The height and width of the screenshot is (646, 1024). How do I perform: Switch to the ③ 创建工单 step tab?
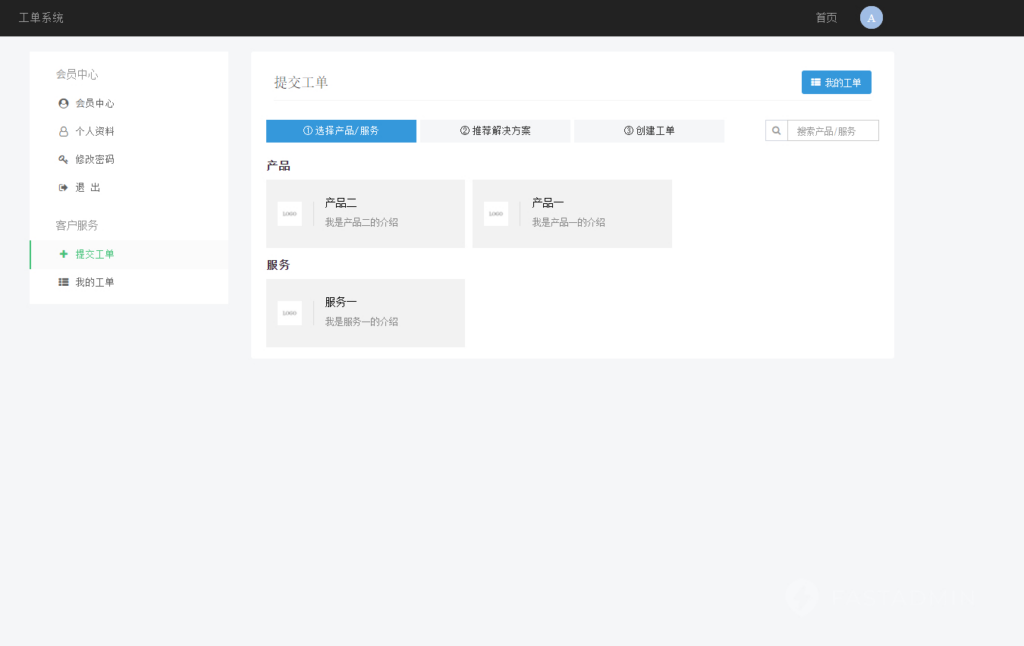pyautogui.click(x=649, y=131)
